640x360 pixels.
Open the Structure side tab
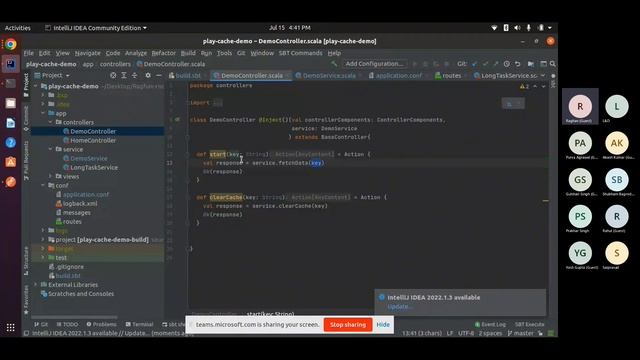26,261
